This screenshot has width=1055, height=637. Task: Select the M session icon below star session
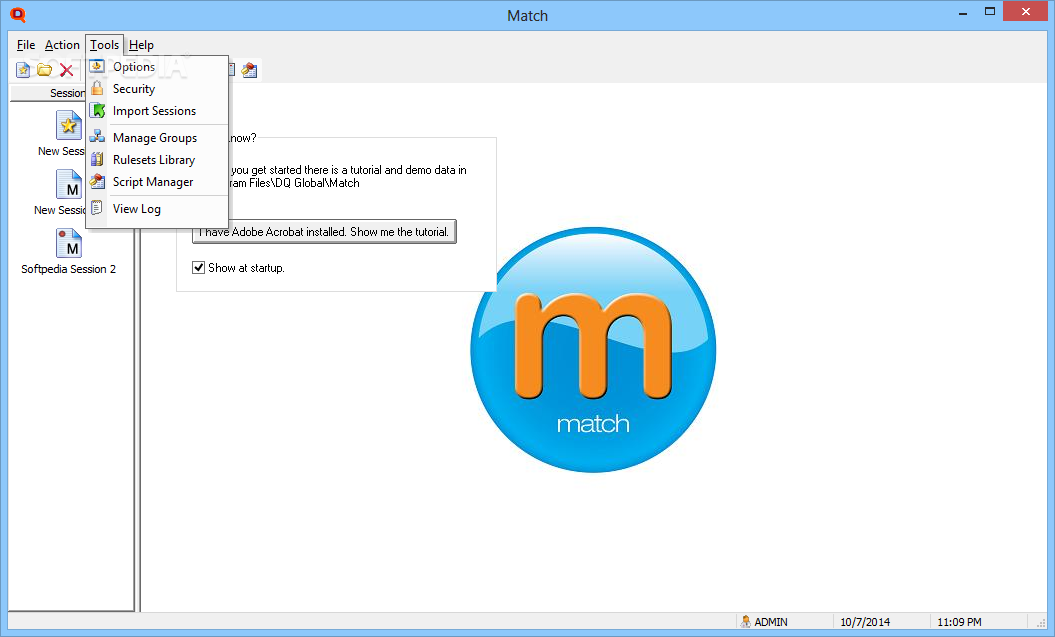coord(69,184)
